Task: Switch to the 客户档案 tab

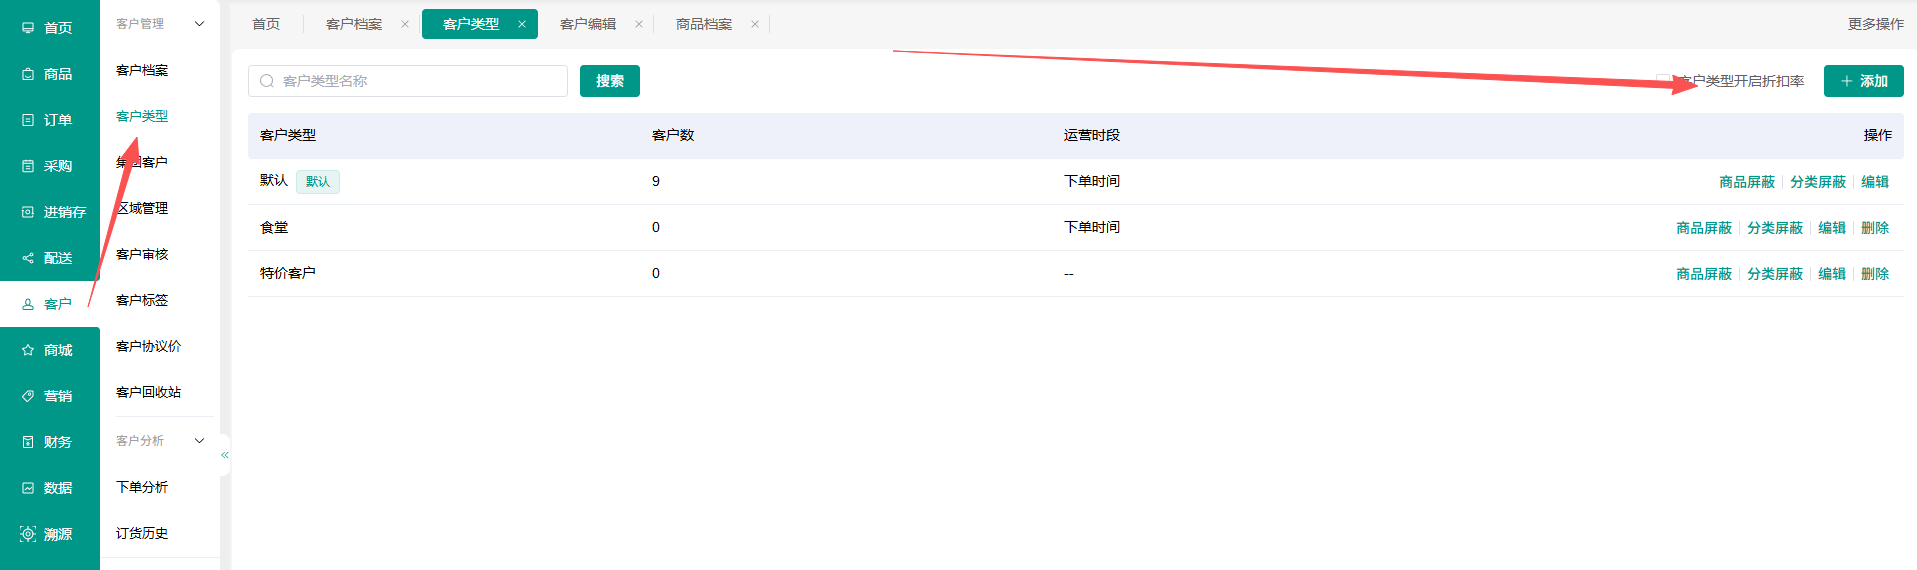Action: (x=354, y=24)
